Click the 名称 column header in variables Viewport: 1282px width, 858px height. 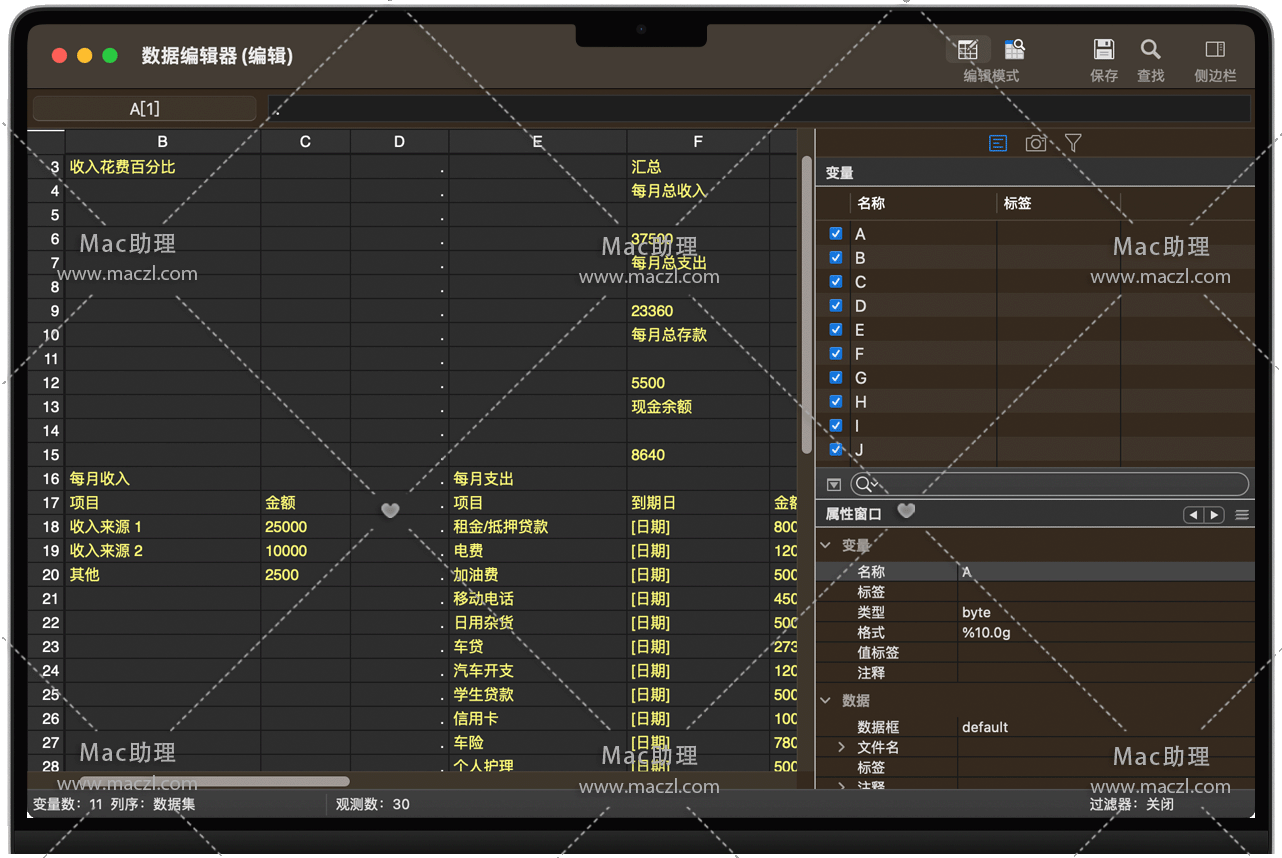871,203
